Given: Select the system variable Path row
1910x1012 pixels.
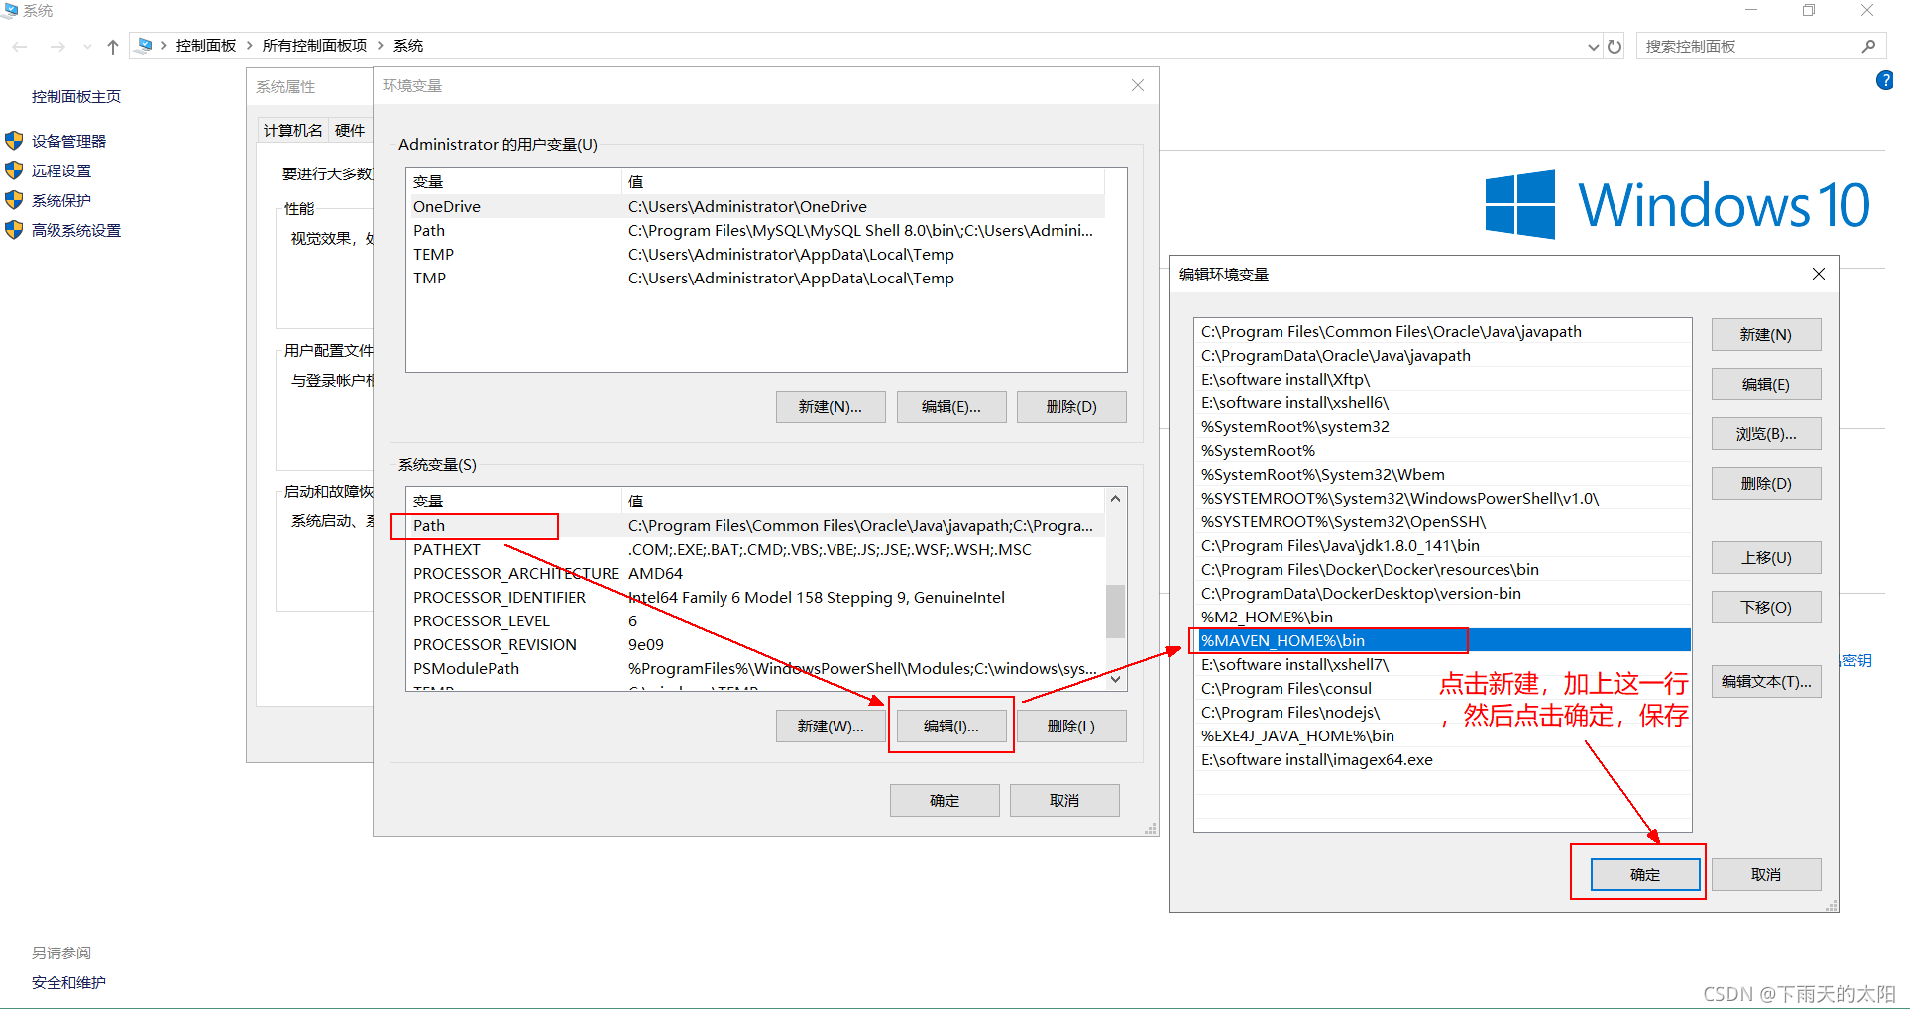Looking at the screenshot, I should pos(755,525).
